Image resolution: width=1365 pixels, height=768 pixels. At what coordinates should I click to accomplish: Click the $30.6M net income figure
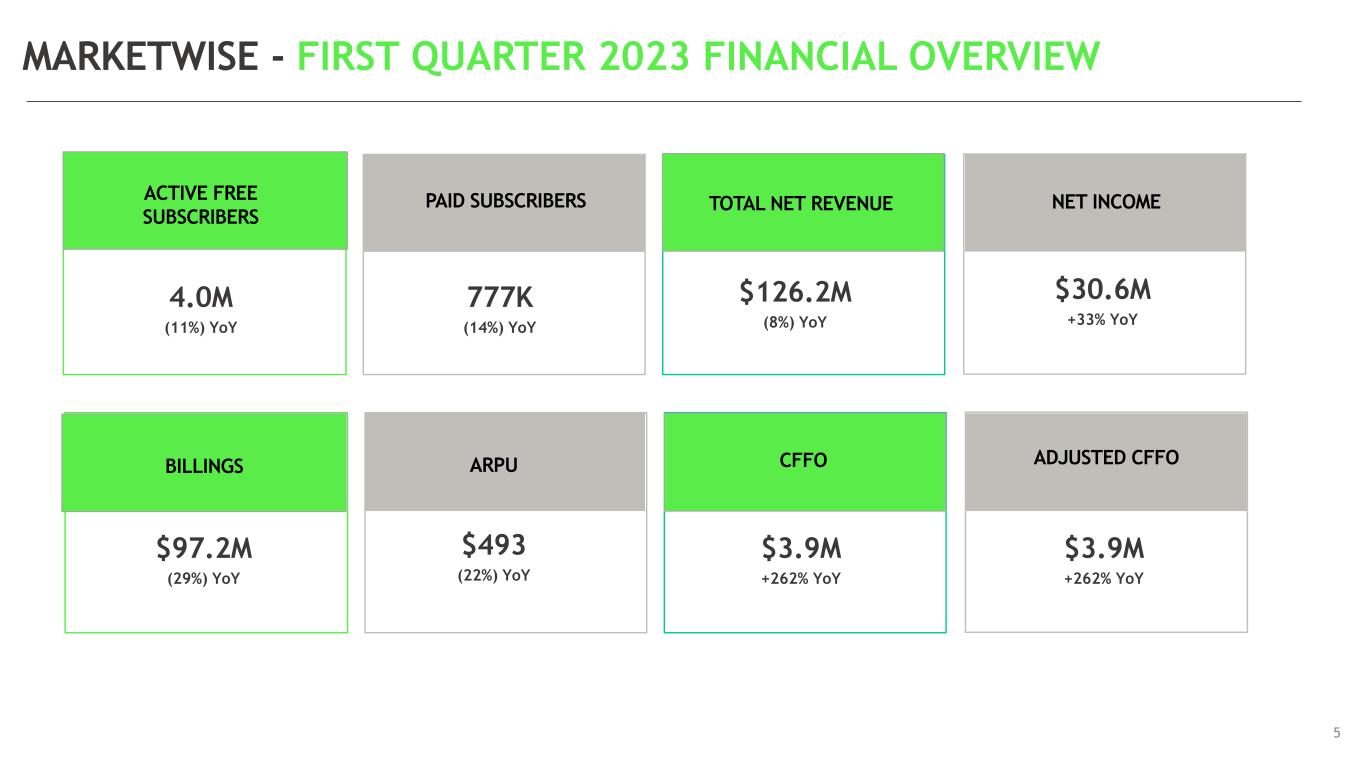click(1103, 290)
